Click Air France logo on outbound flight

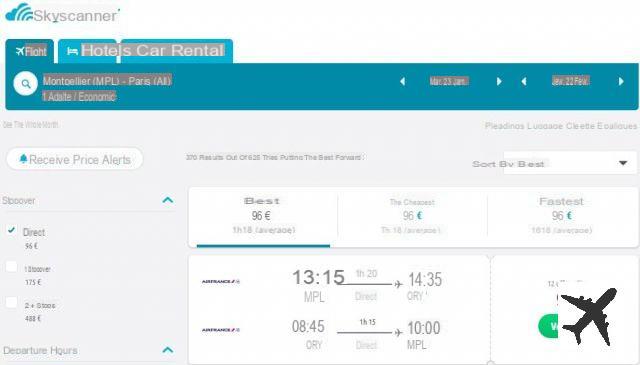[x=220, y=282]
